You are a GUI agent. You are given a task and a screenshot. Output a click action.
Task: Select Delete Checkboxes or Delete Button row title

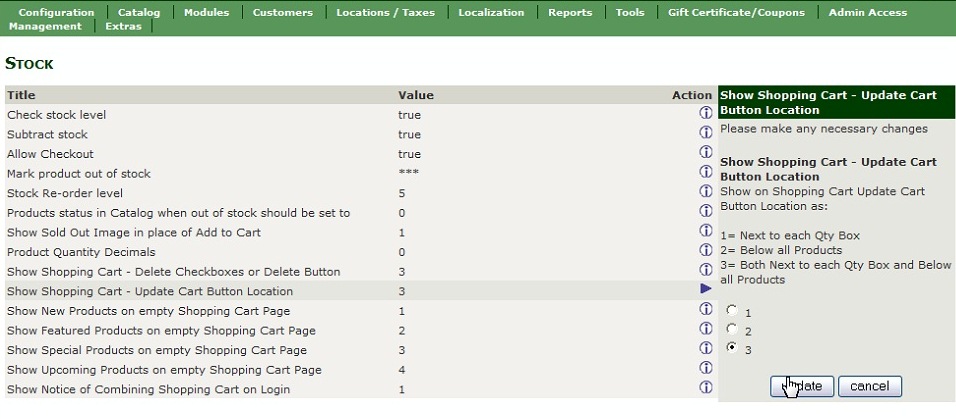click(x=174, y=271)
